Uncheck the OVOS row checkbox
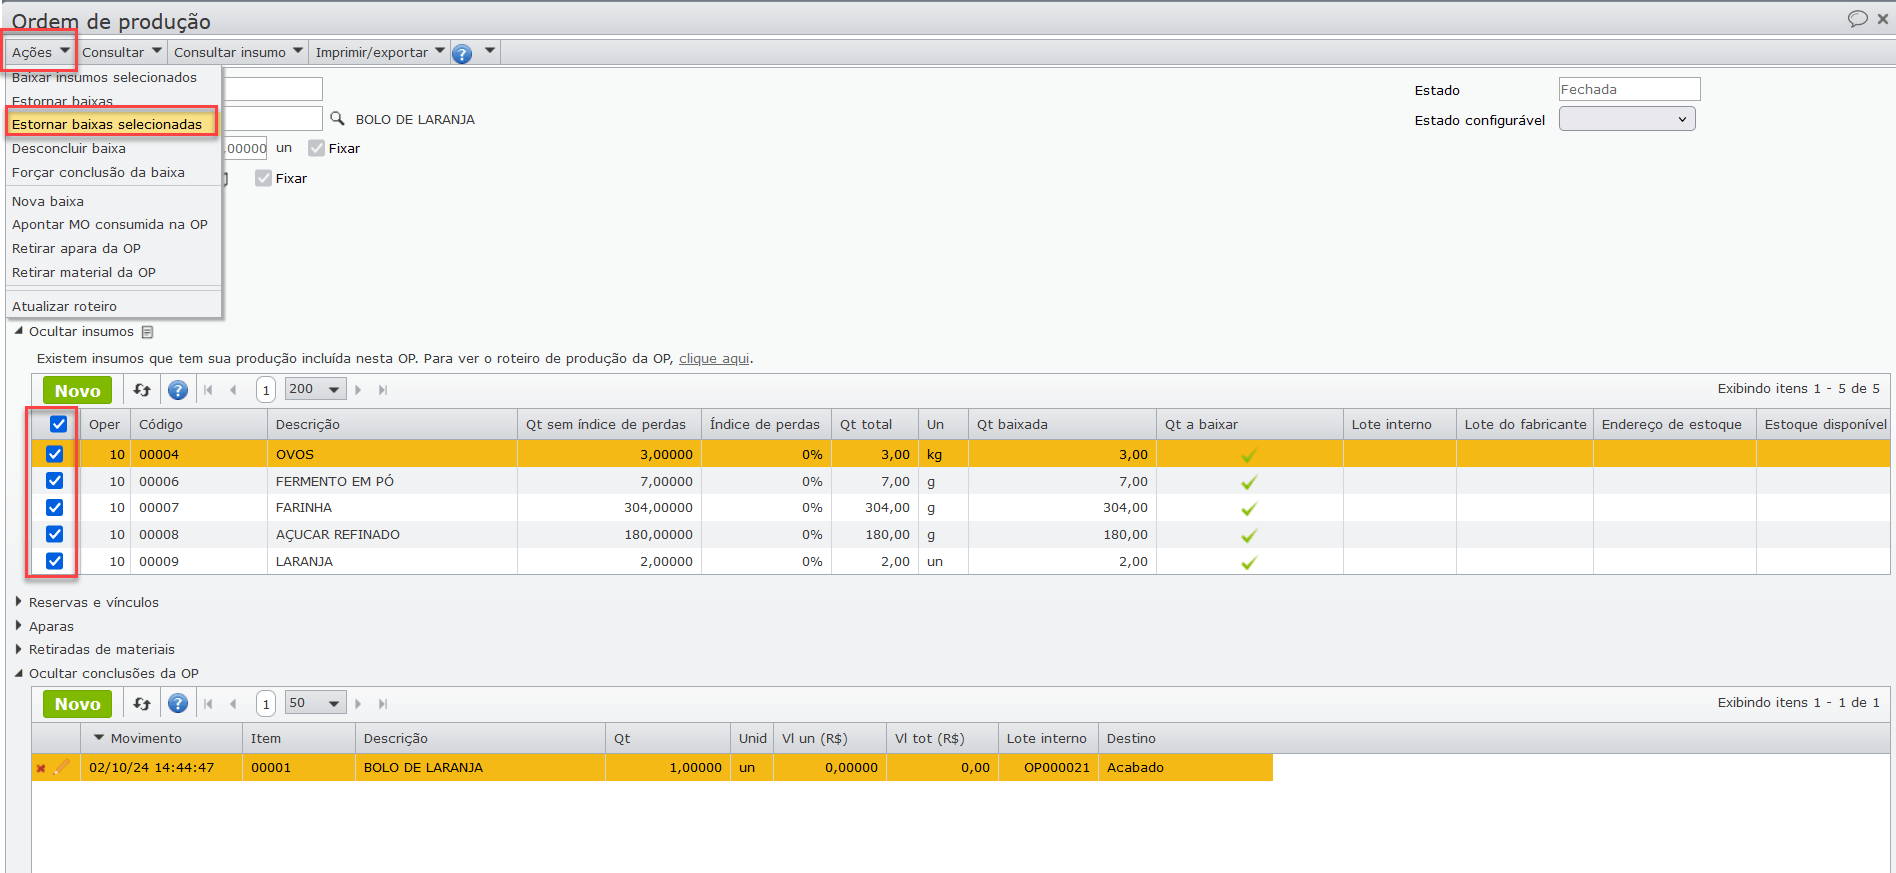 tap(55, 454)
